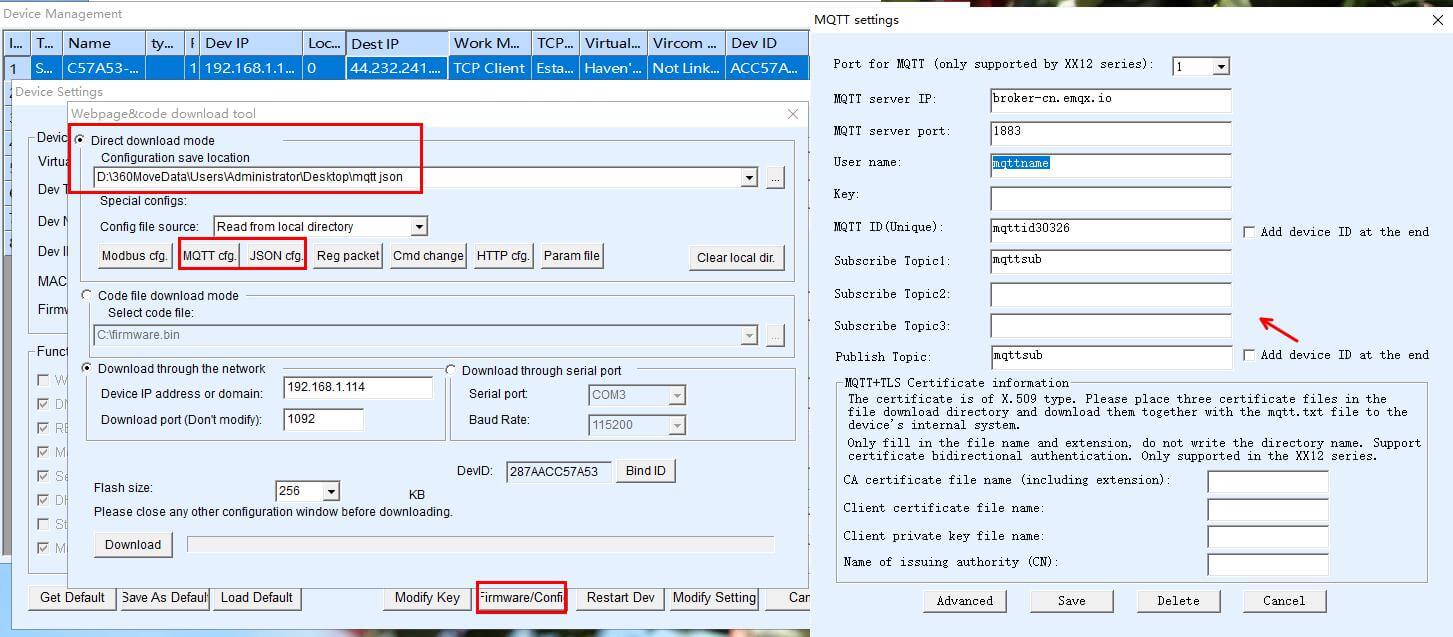Tick Add device ID beside Publish Topic
Image resolution: width=1453 pixels, height=637 pixels.
point(1249,355)
